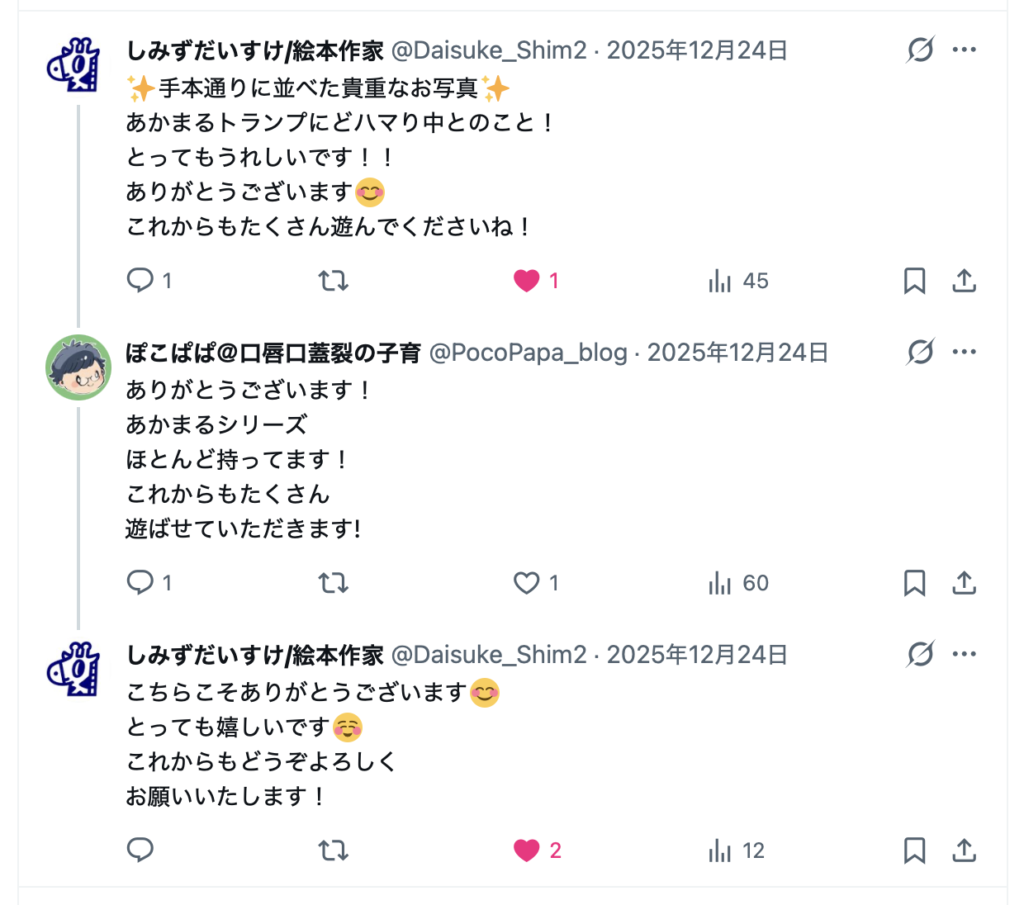
Task: Repost the first tweet about あかまるトランプ
Action: [333, 281]
